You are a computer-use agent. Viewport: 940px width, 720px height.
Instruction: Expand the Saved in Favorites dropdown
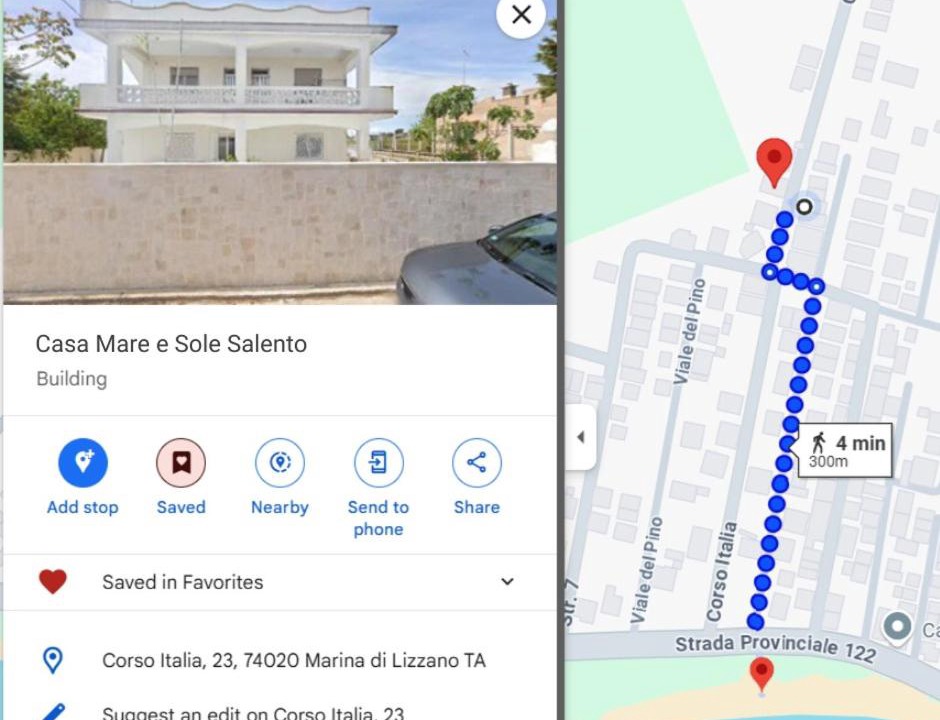click(x=507, y=582)
